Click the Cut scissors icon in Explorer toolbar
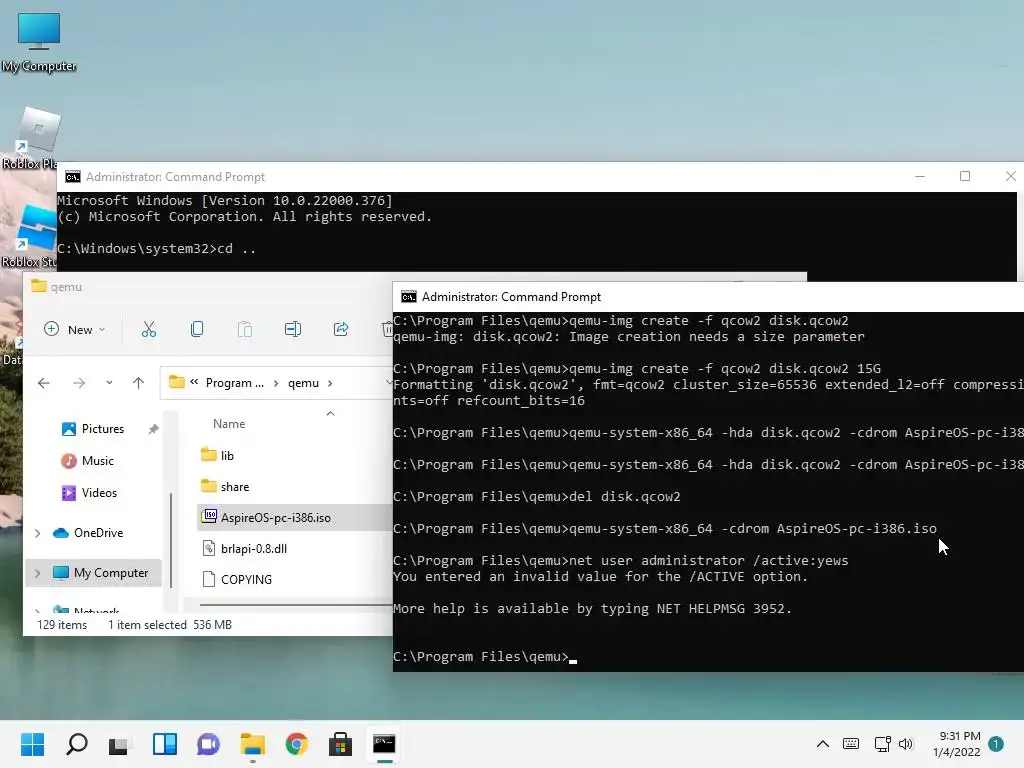The width and height of the screenshot is (1024, 768). pyautogui.click(x=149, y=329)
